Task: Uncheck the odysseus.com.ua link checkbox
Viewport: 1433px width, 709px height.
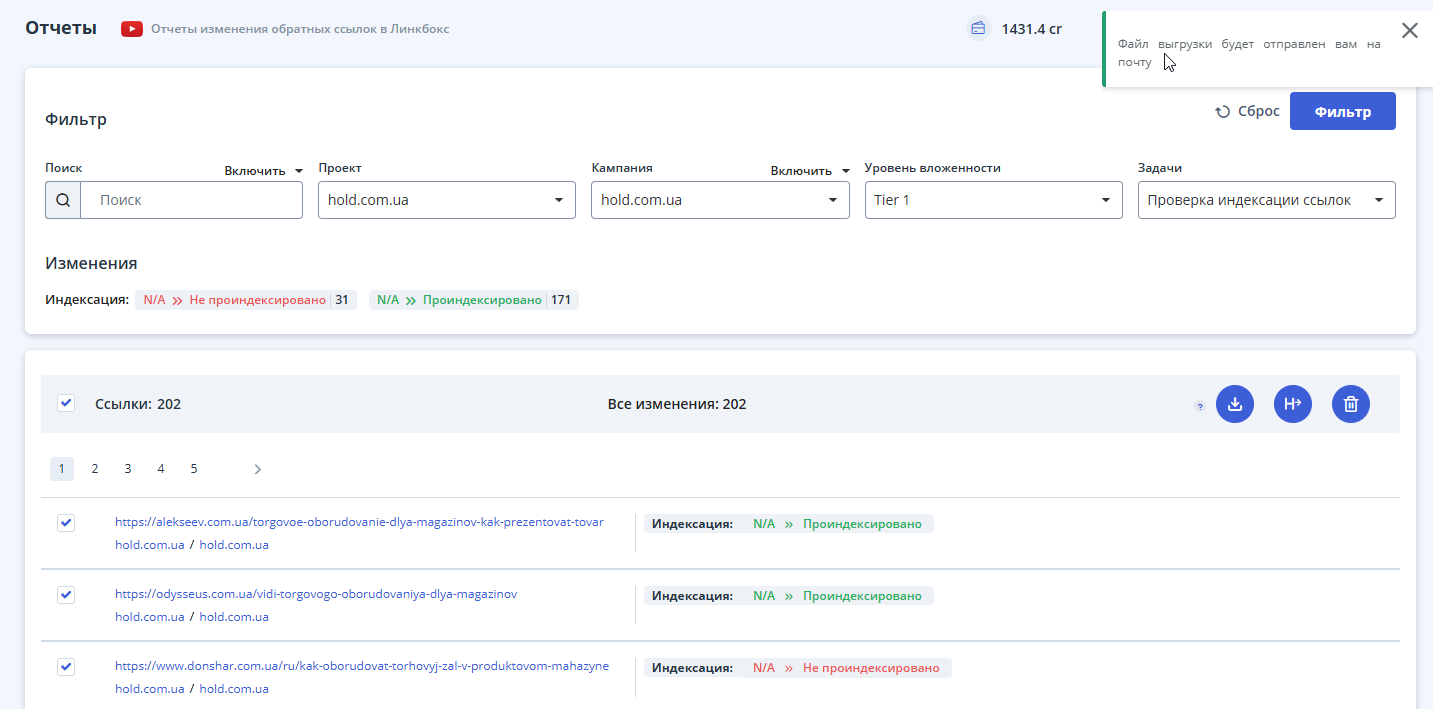Action: click(66, 595)
